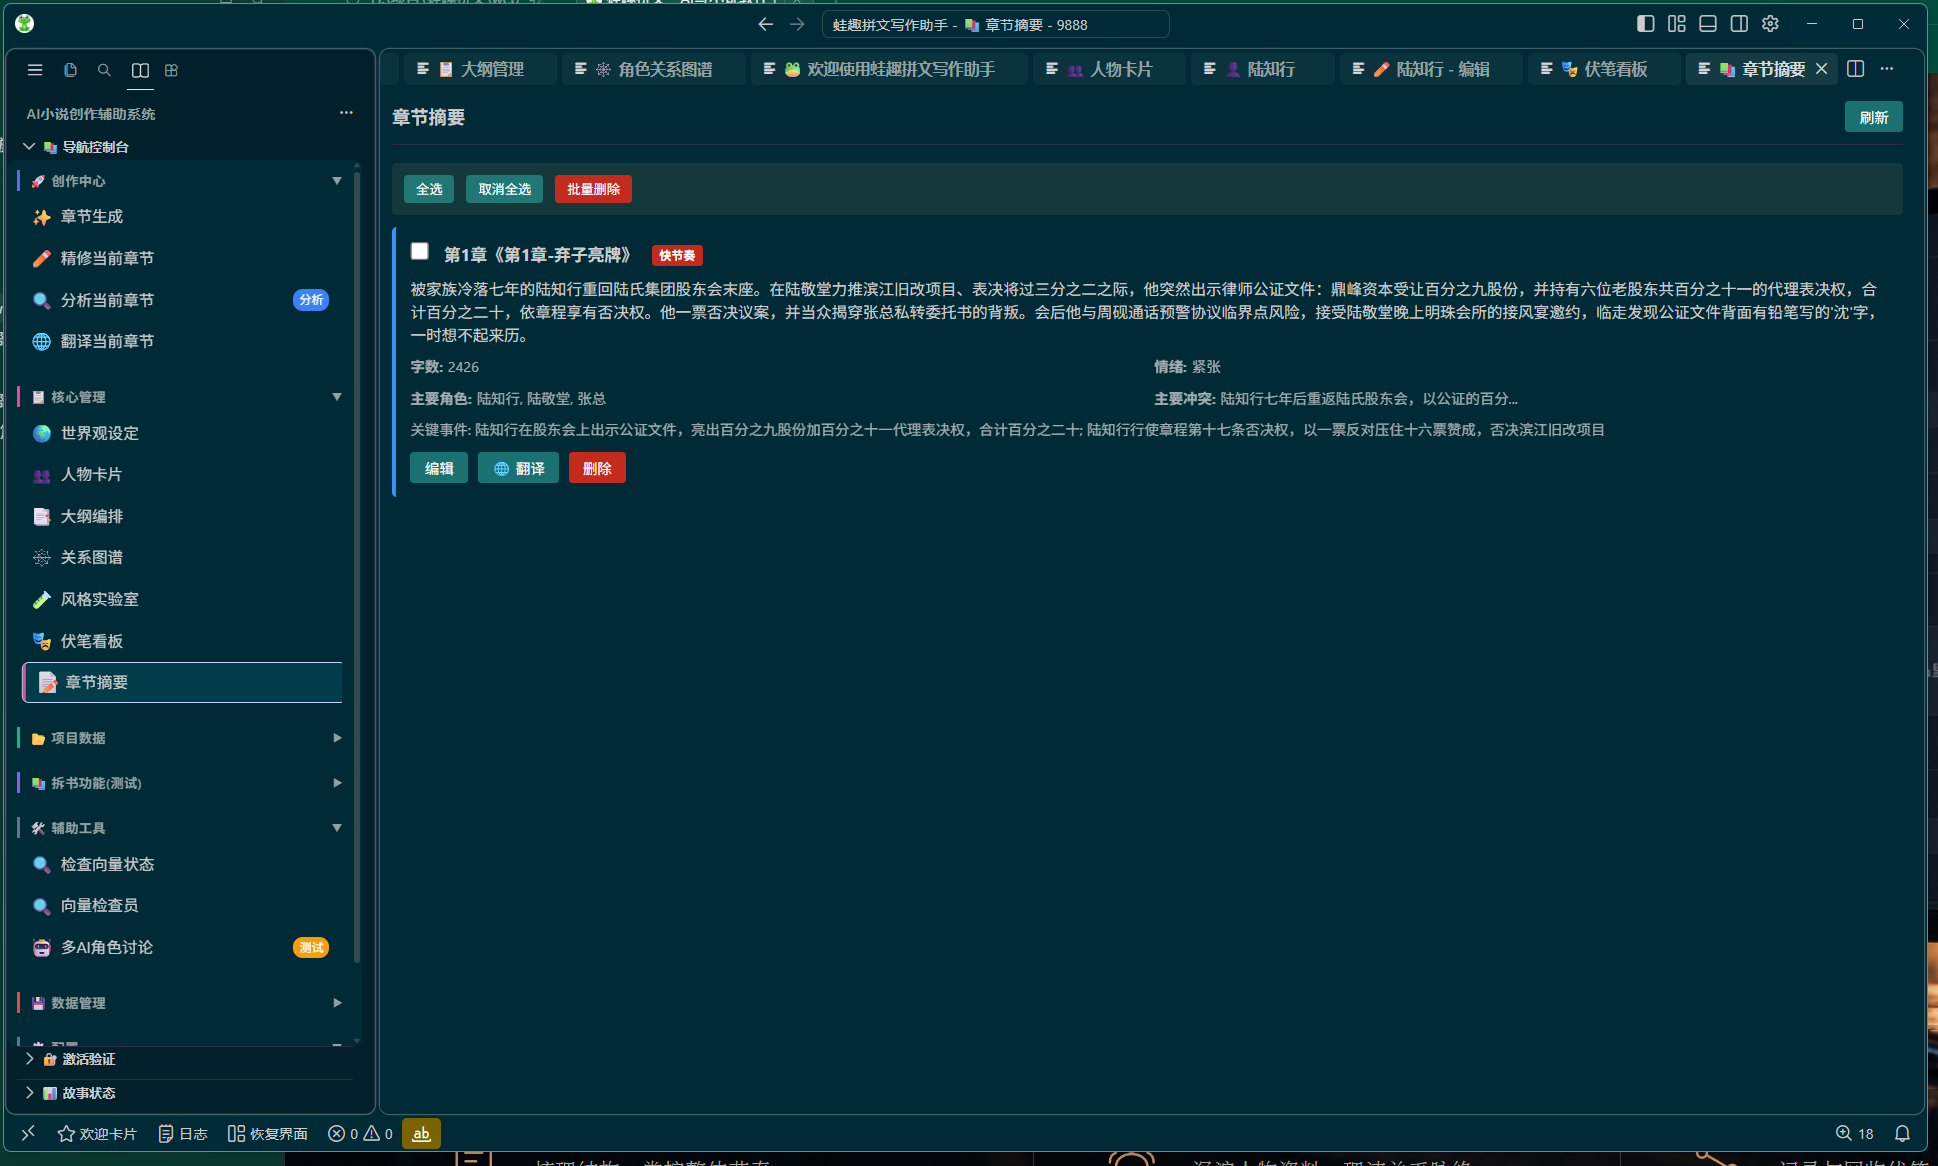Click the 编辑 button for chapter 1

439,468
